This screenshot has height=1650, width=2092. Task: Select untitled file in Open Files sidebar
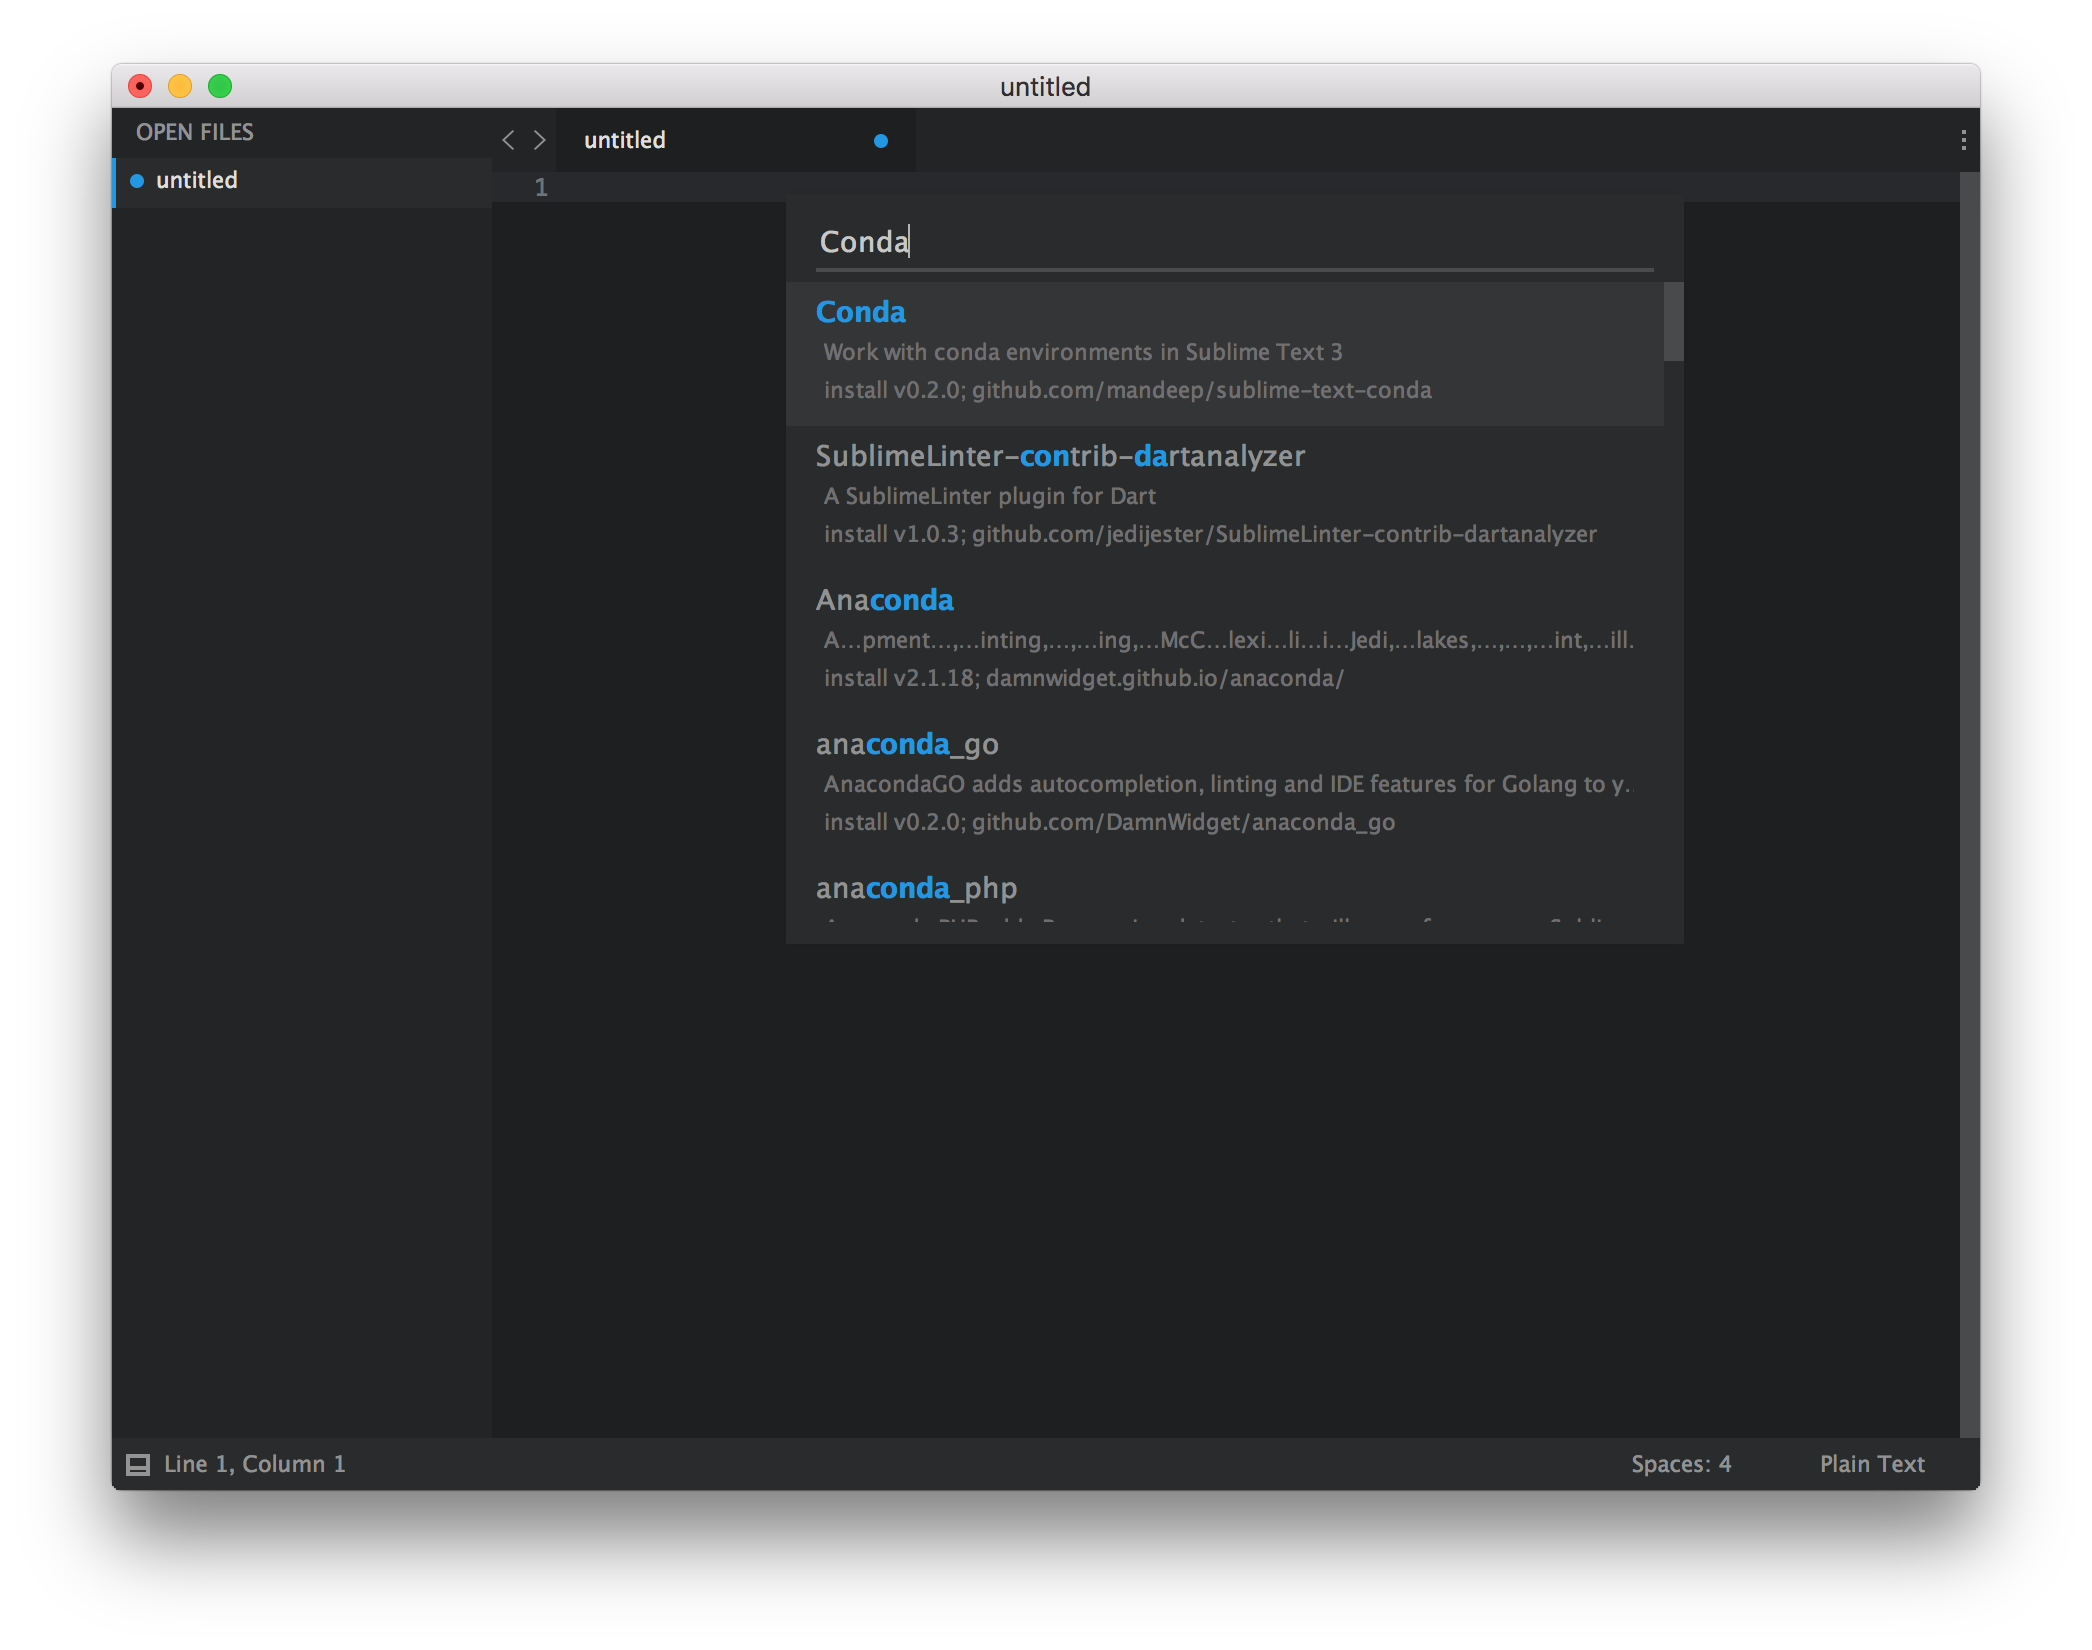197,181
